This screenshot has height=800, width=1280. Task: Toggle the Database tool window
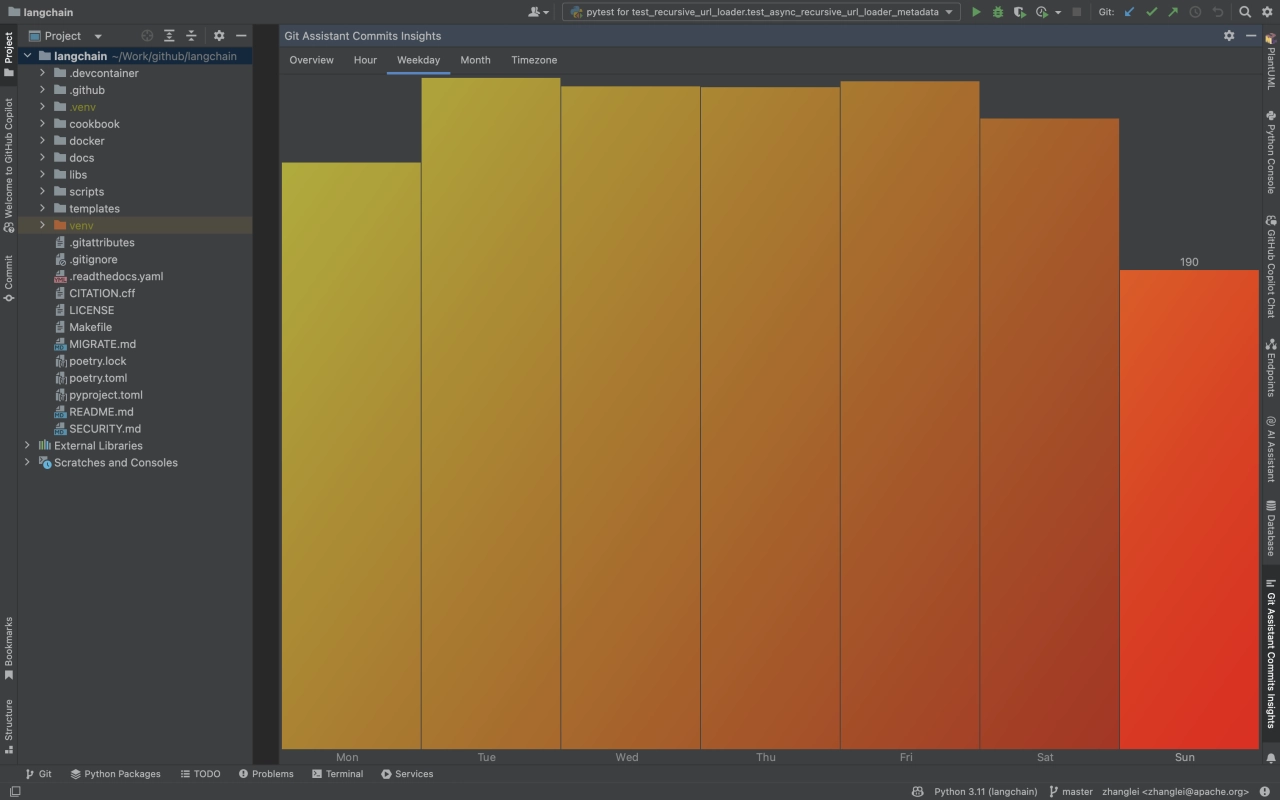coord(1271,527)
